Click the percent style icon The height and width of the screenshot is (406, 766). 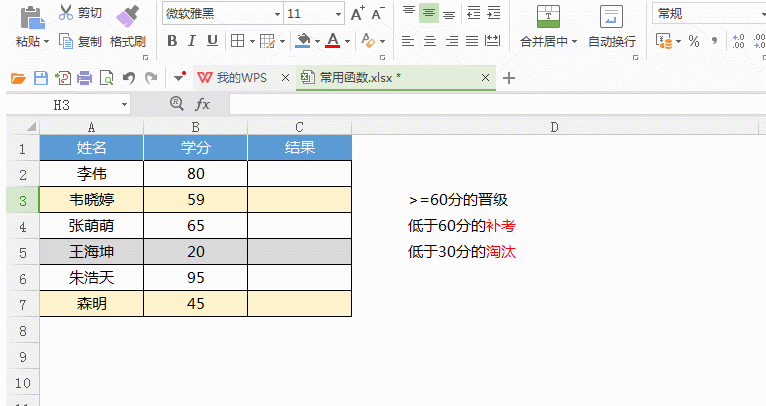693,41
